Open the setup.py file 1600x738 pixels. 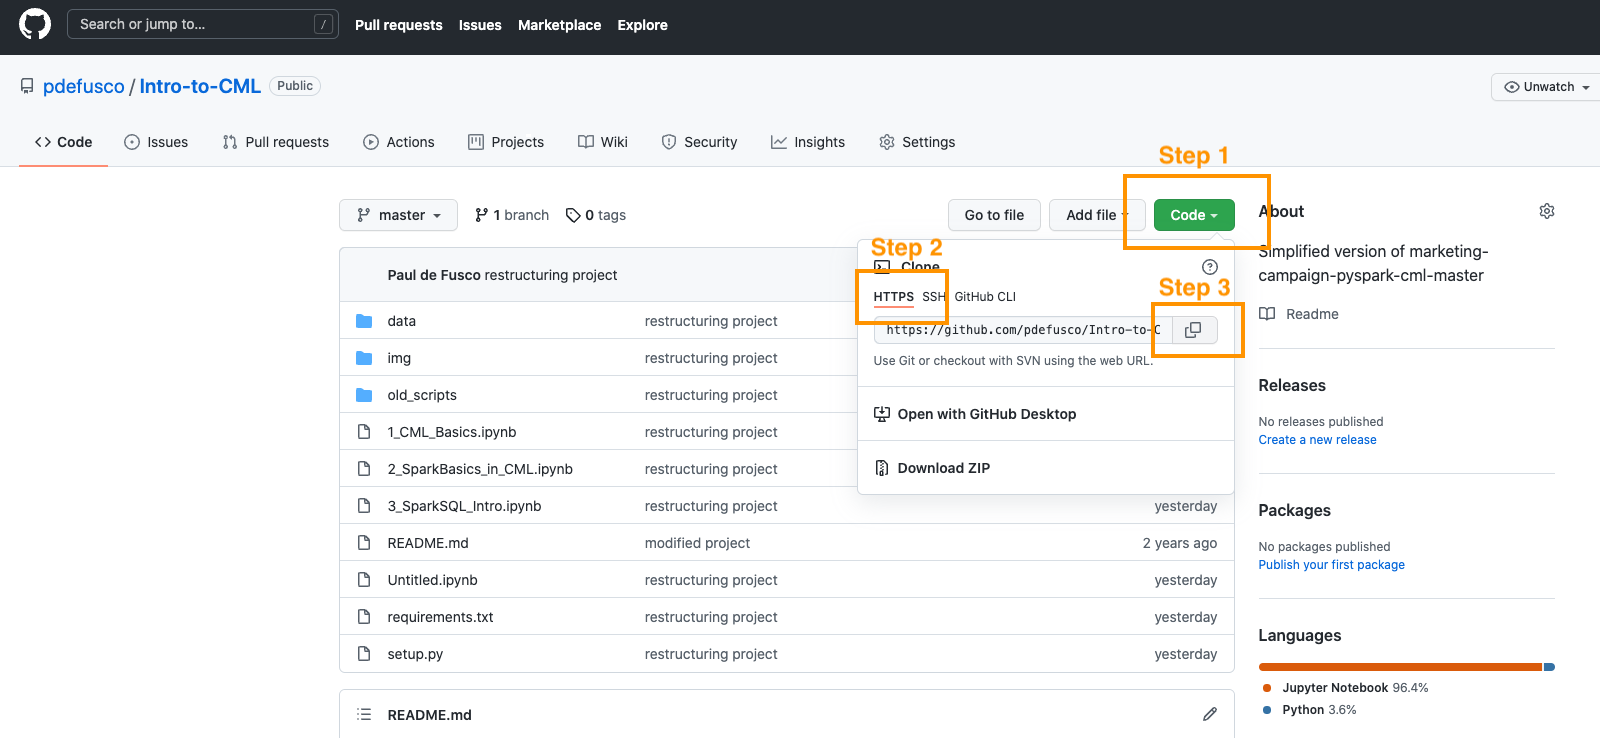click(x=415, y=654)
